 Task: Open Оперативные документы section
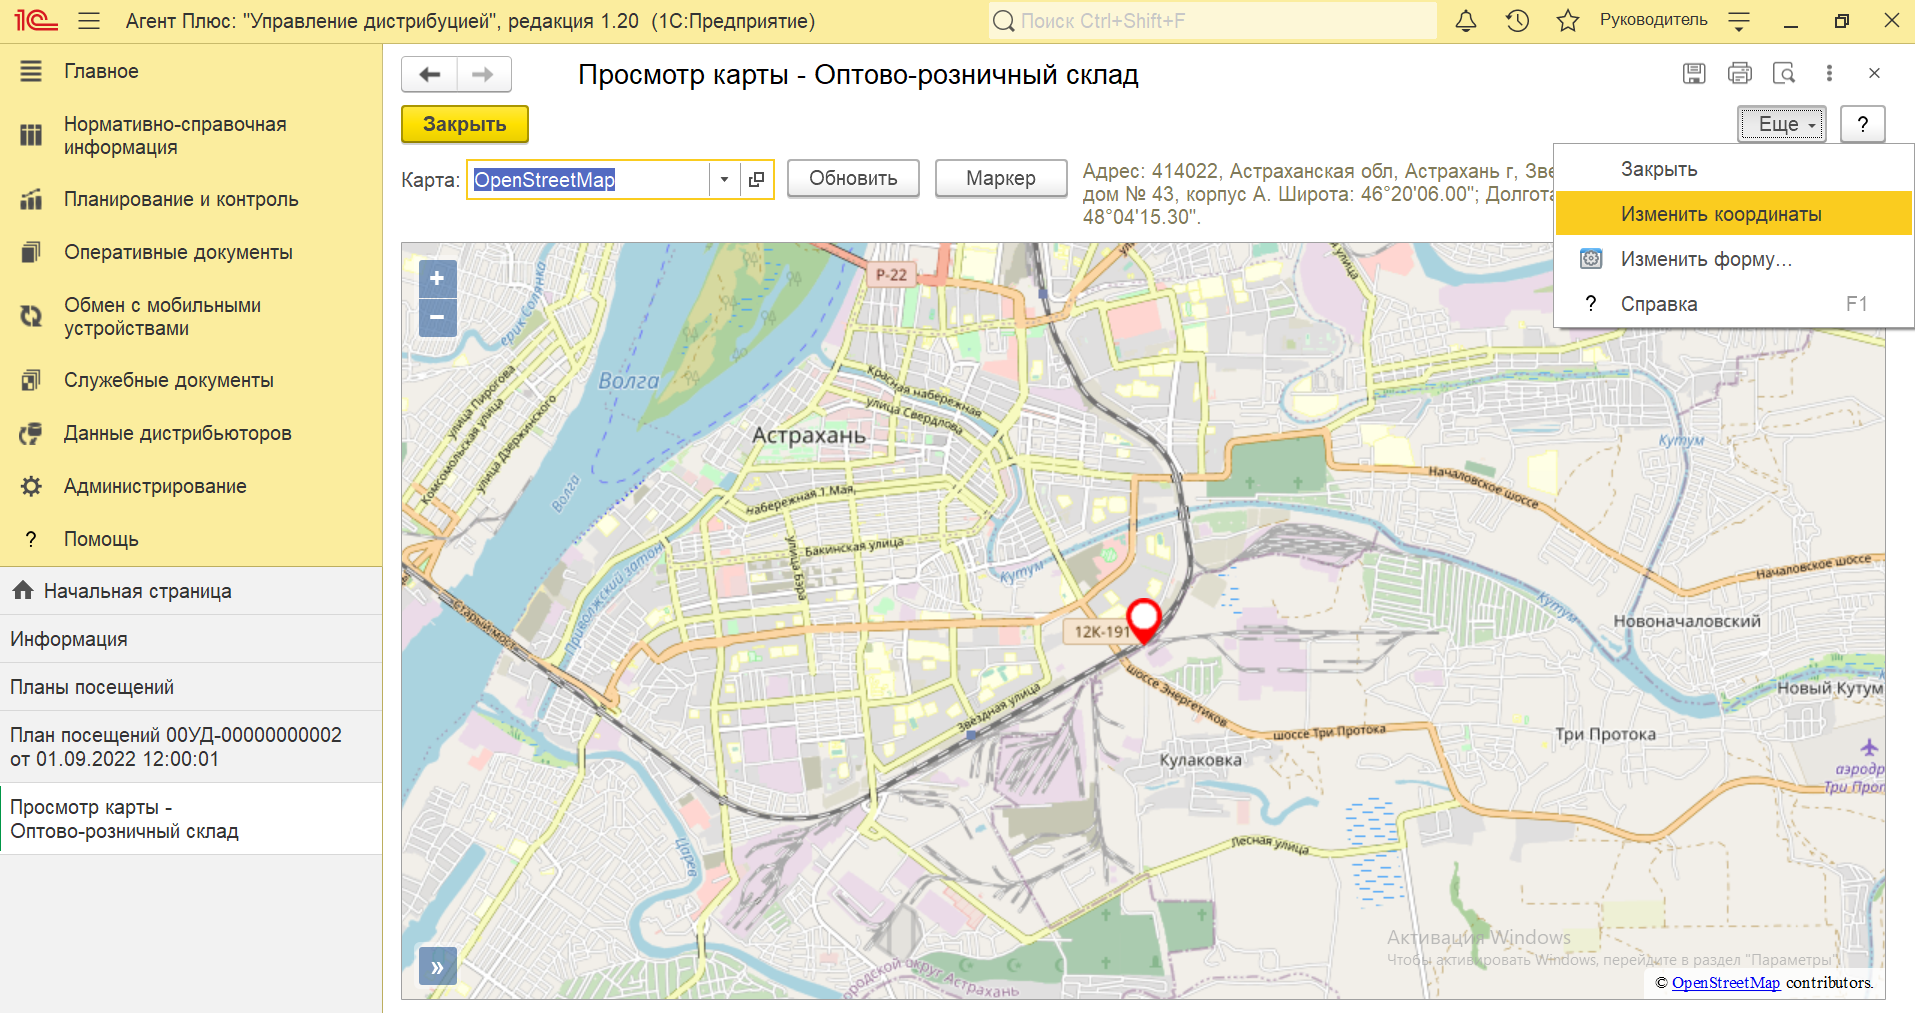click(x=191, y=252)
